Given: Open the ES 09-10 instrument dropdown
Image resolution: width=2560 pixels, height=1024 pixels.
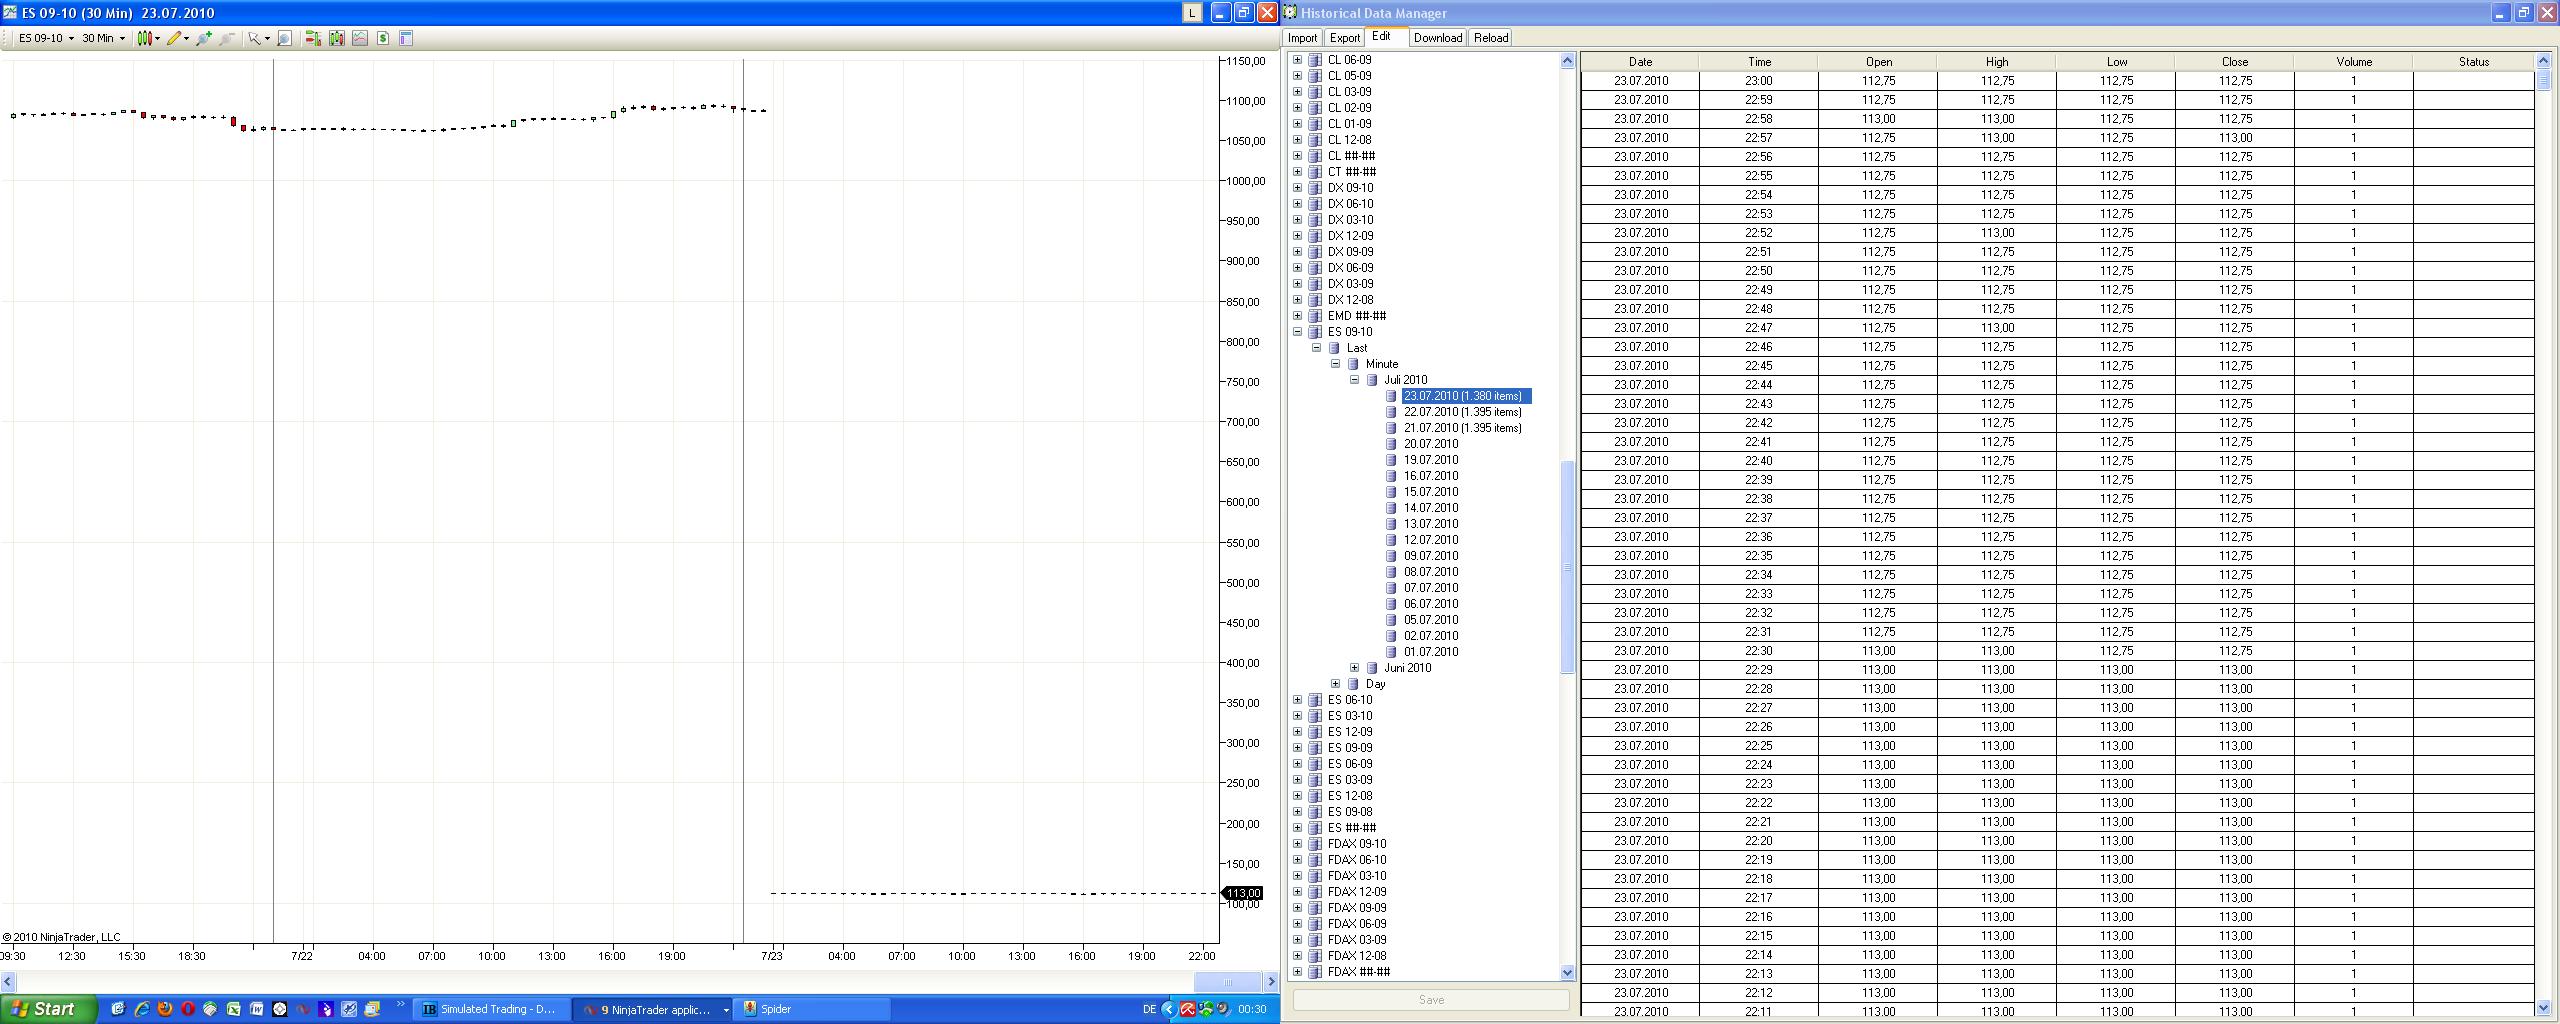Looking at the screenshot, I should [x=46, y=38].
